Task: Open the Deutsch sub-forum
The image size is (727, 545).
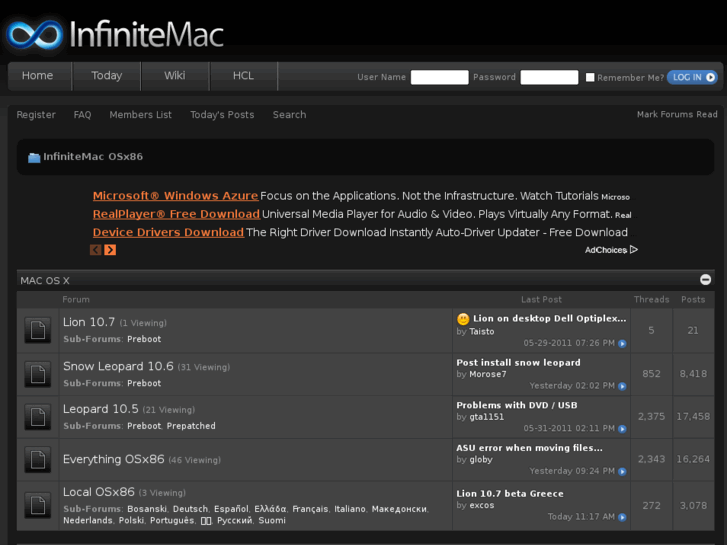Action: (x=190, y=509)
